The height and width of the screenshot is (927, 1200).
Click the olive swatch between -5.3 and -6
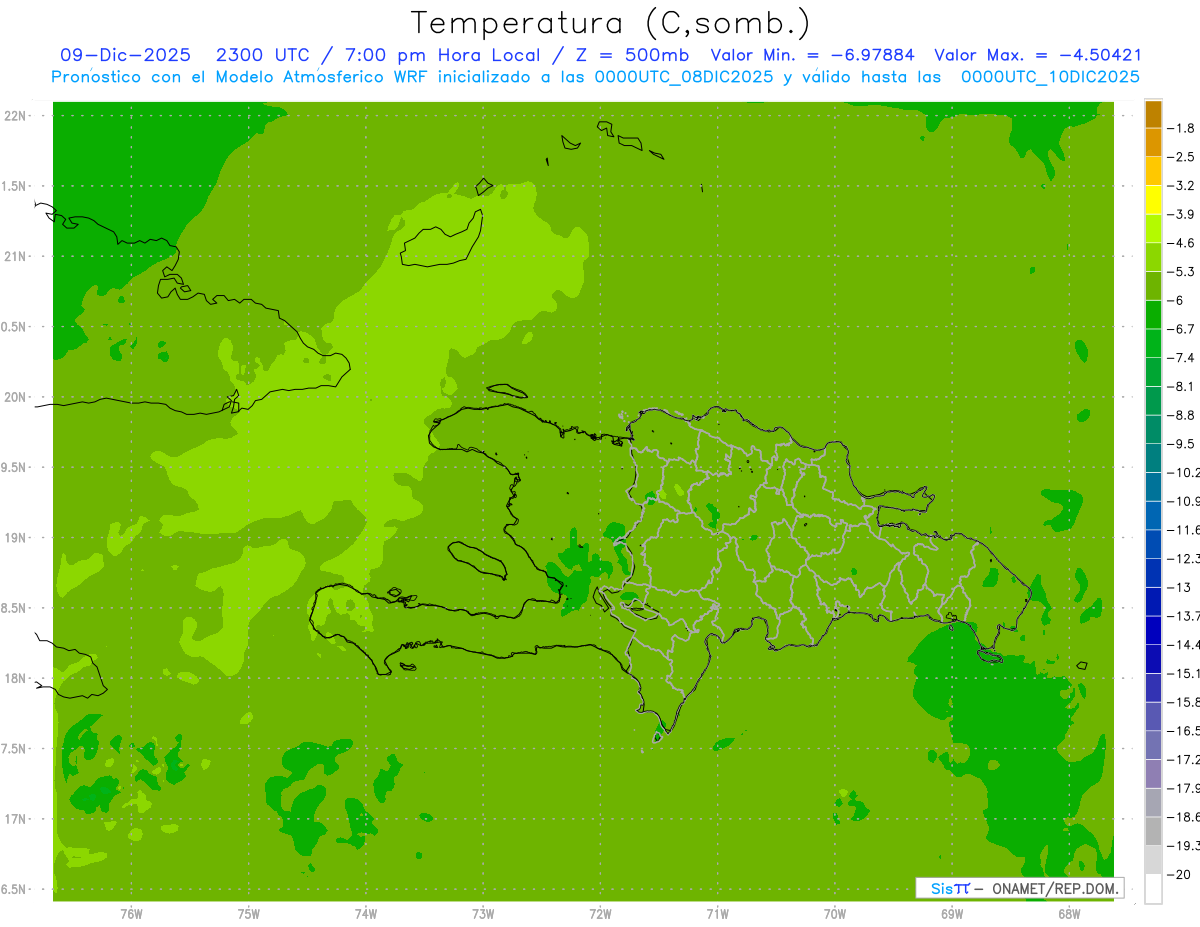[1153, 286]
